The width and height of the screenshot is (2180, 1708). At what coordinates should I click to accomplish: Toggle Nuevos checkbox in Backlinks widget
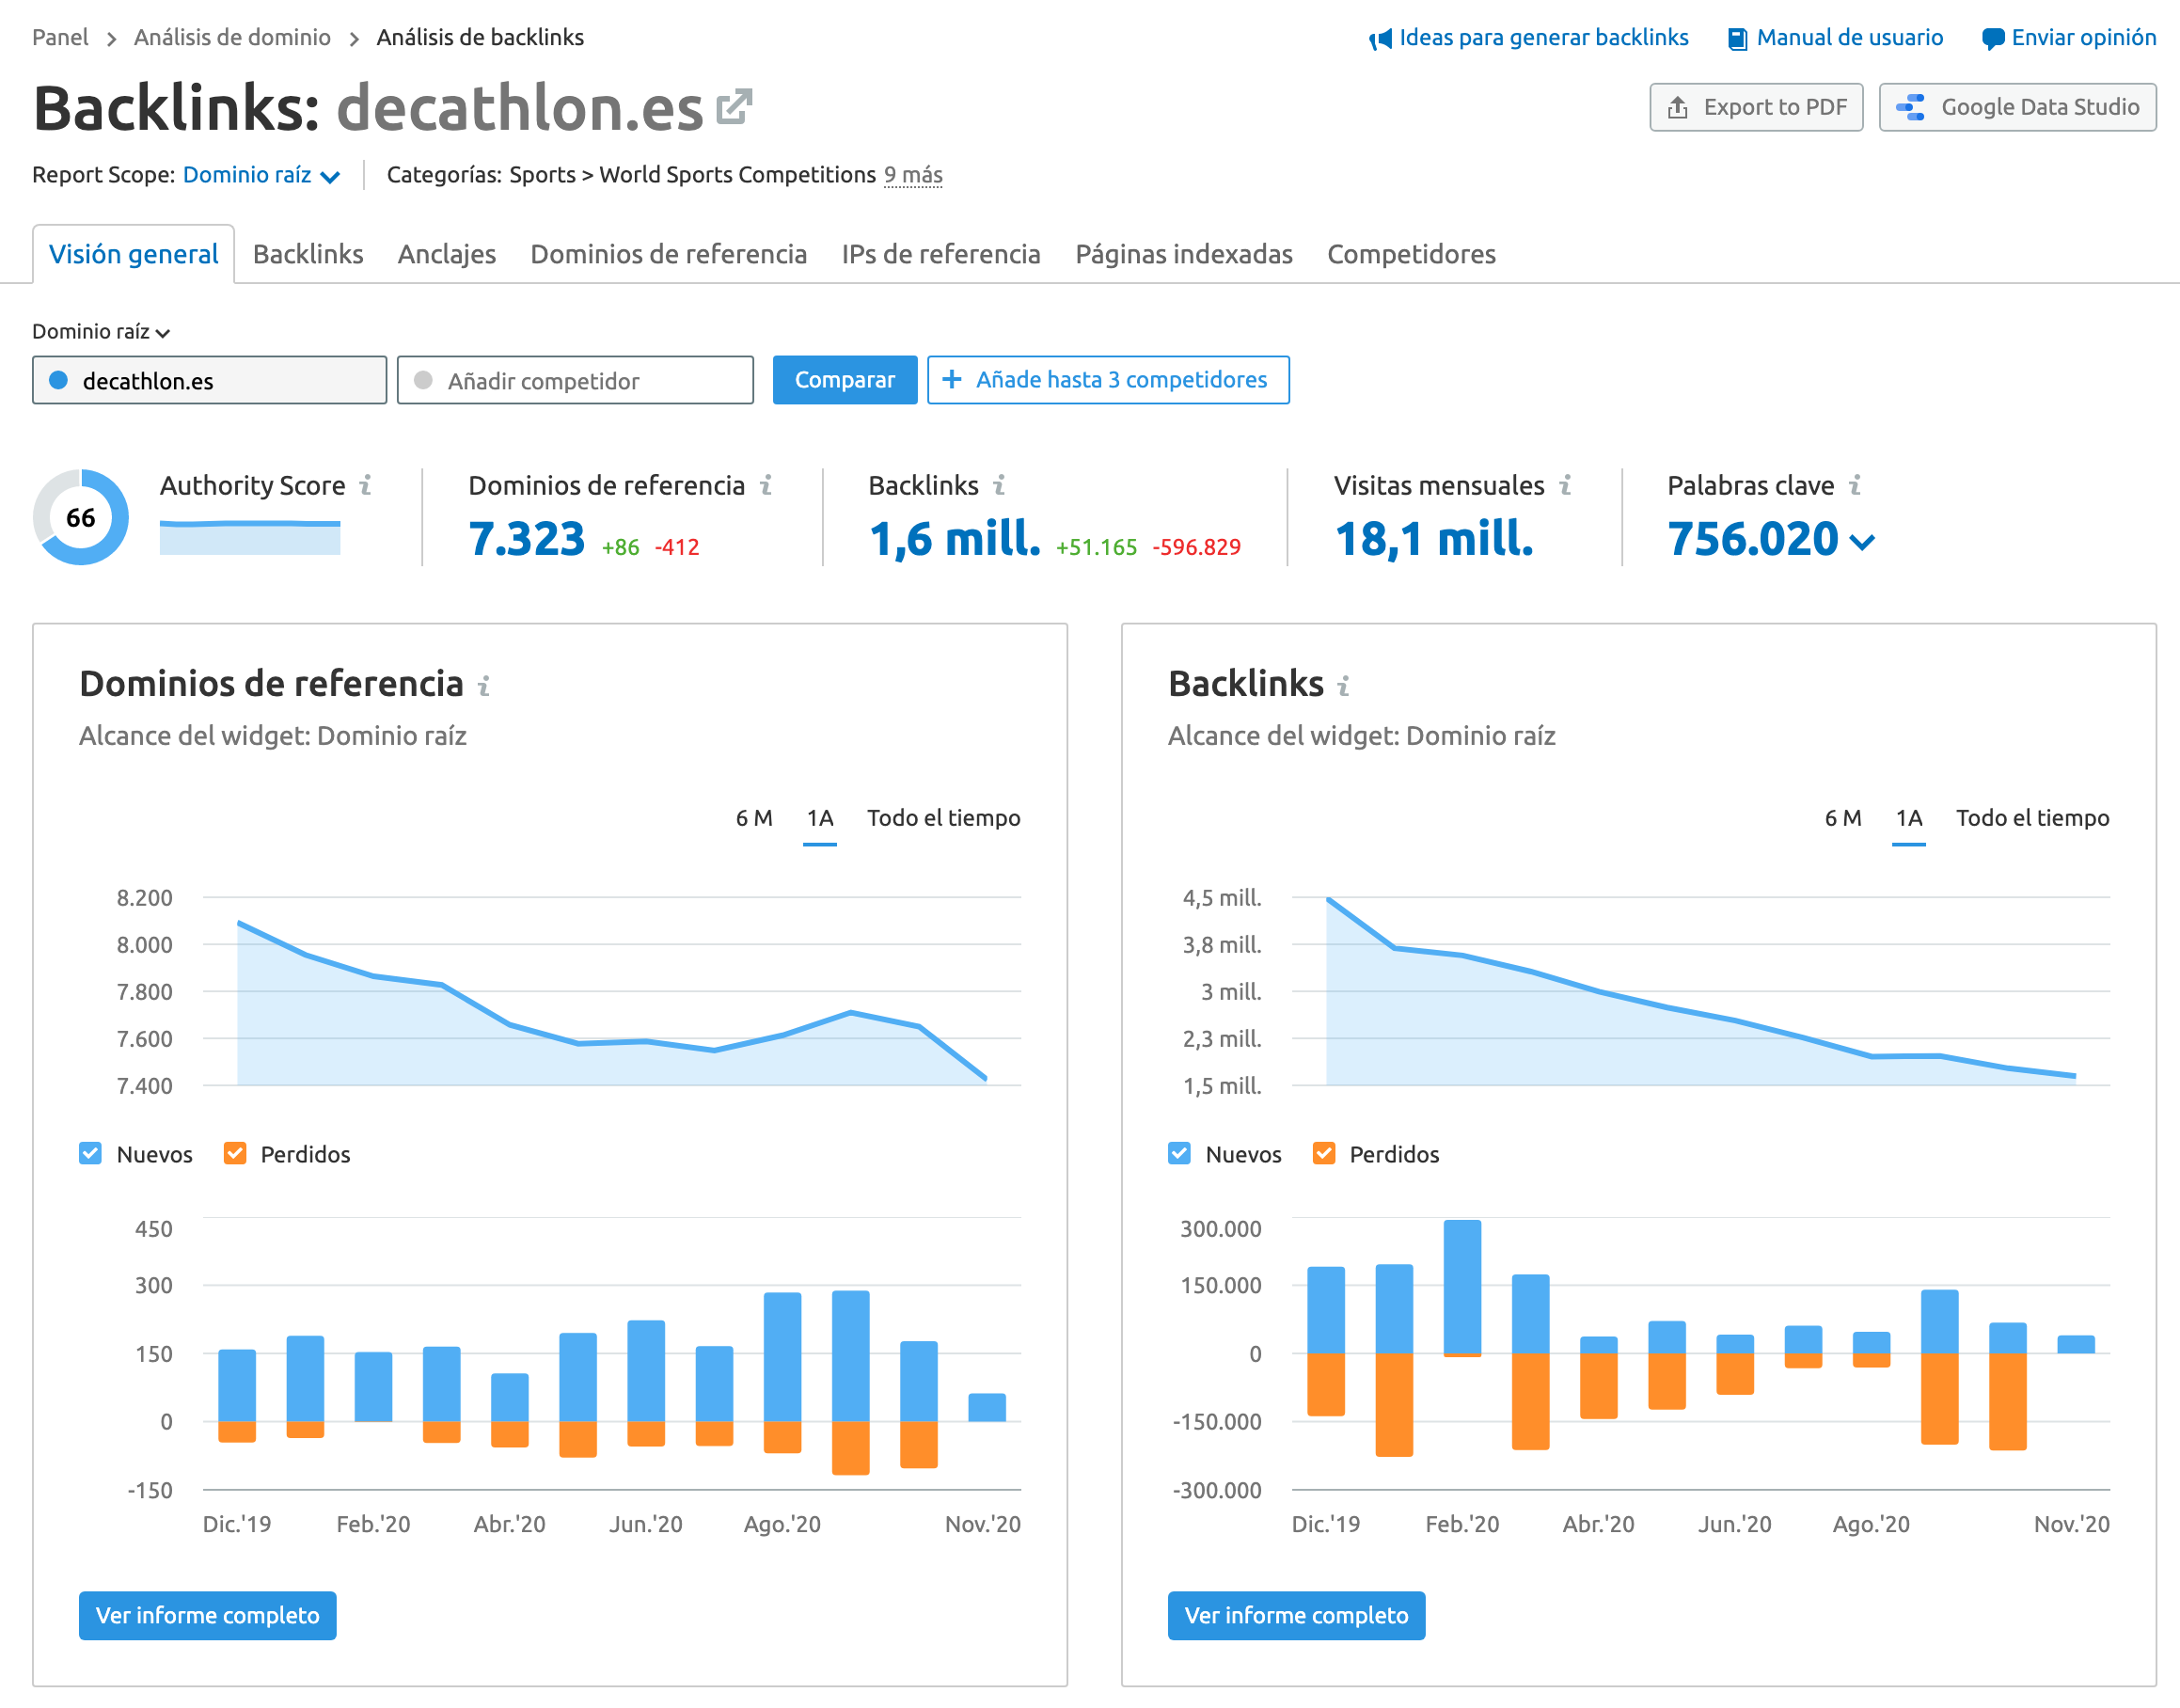click(x=1180, y=1153)
